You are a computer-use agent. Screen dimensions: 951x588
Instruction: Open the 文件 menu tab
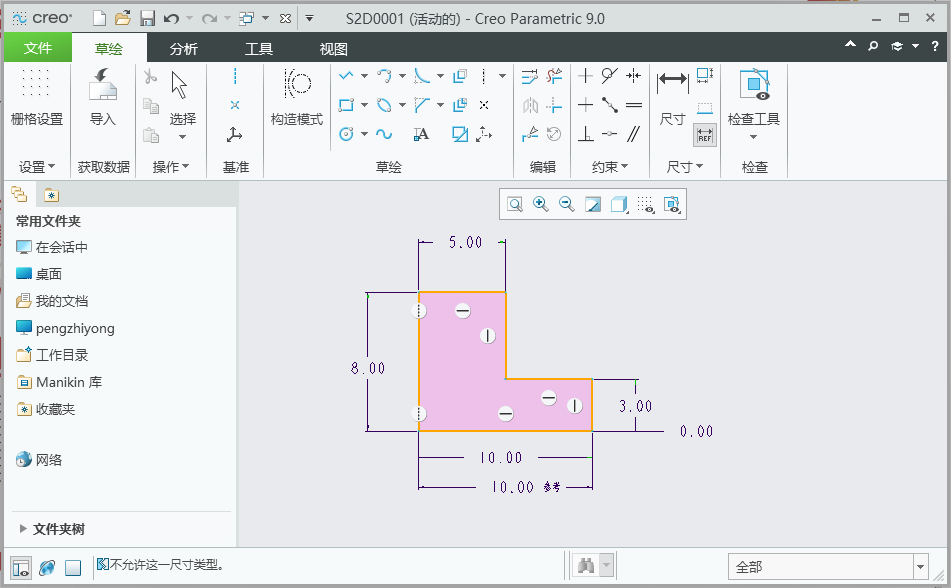tap(38, 48)
